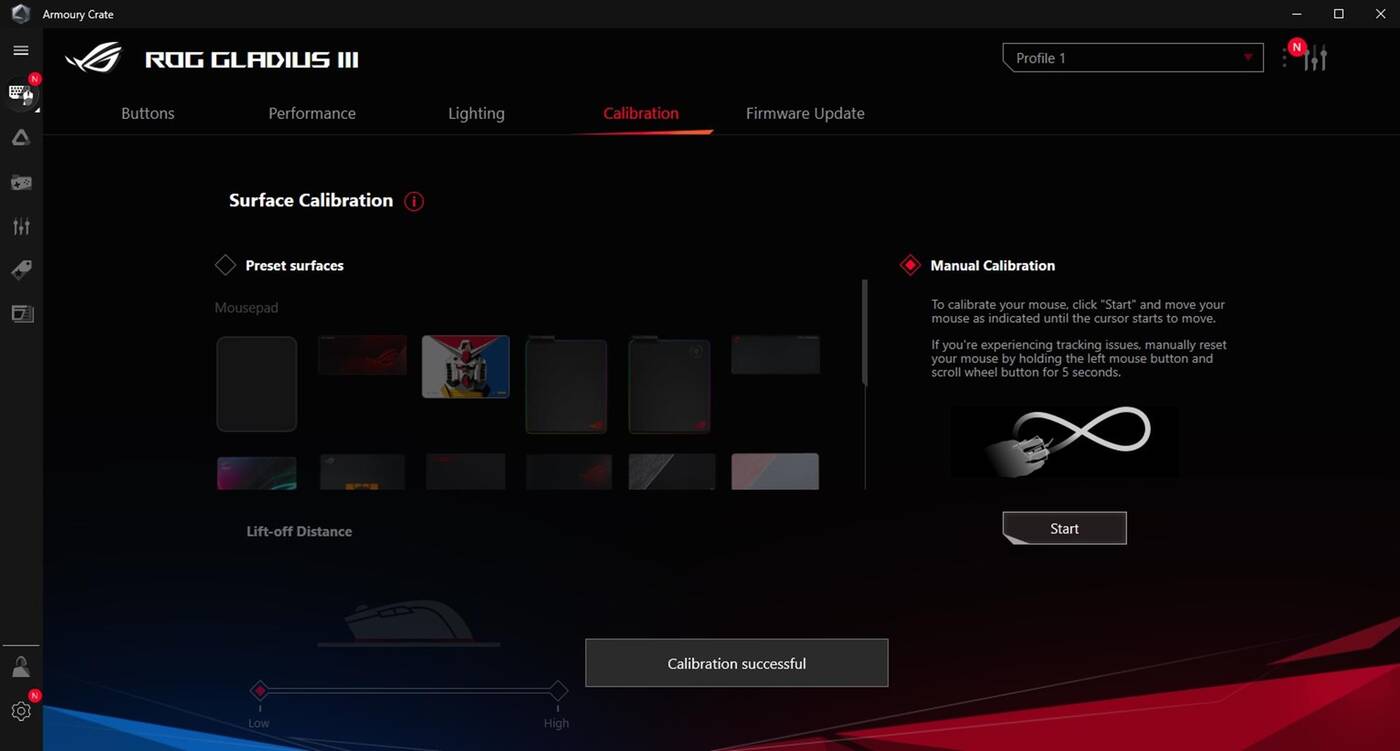Open the user profile icon in sidebar
Image resolution: width=1400 pixels, height=751 pixels.
coord(21,667)
